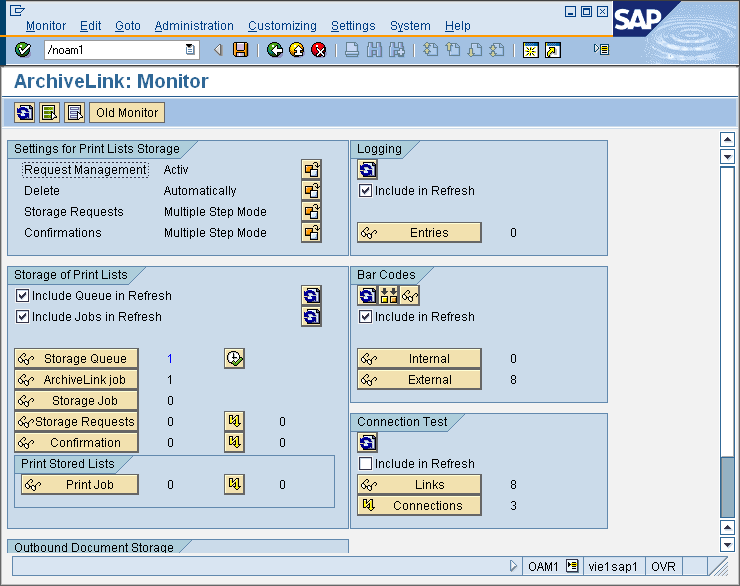Open the Customizing menu

282,26
